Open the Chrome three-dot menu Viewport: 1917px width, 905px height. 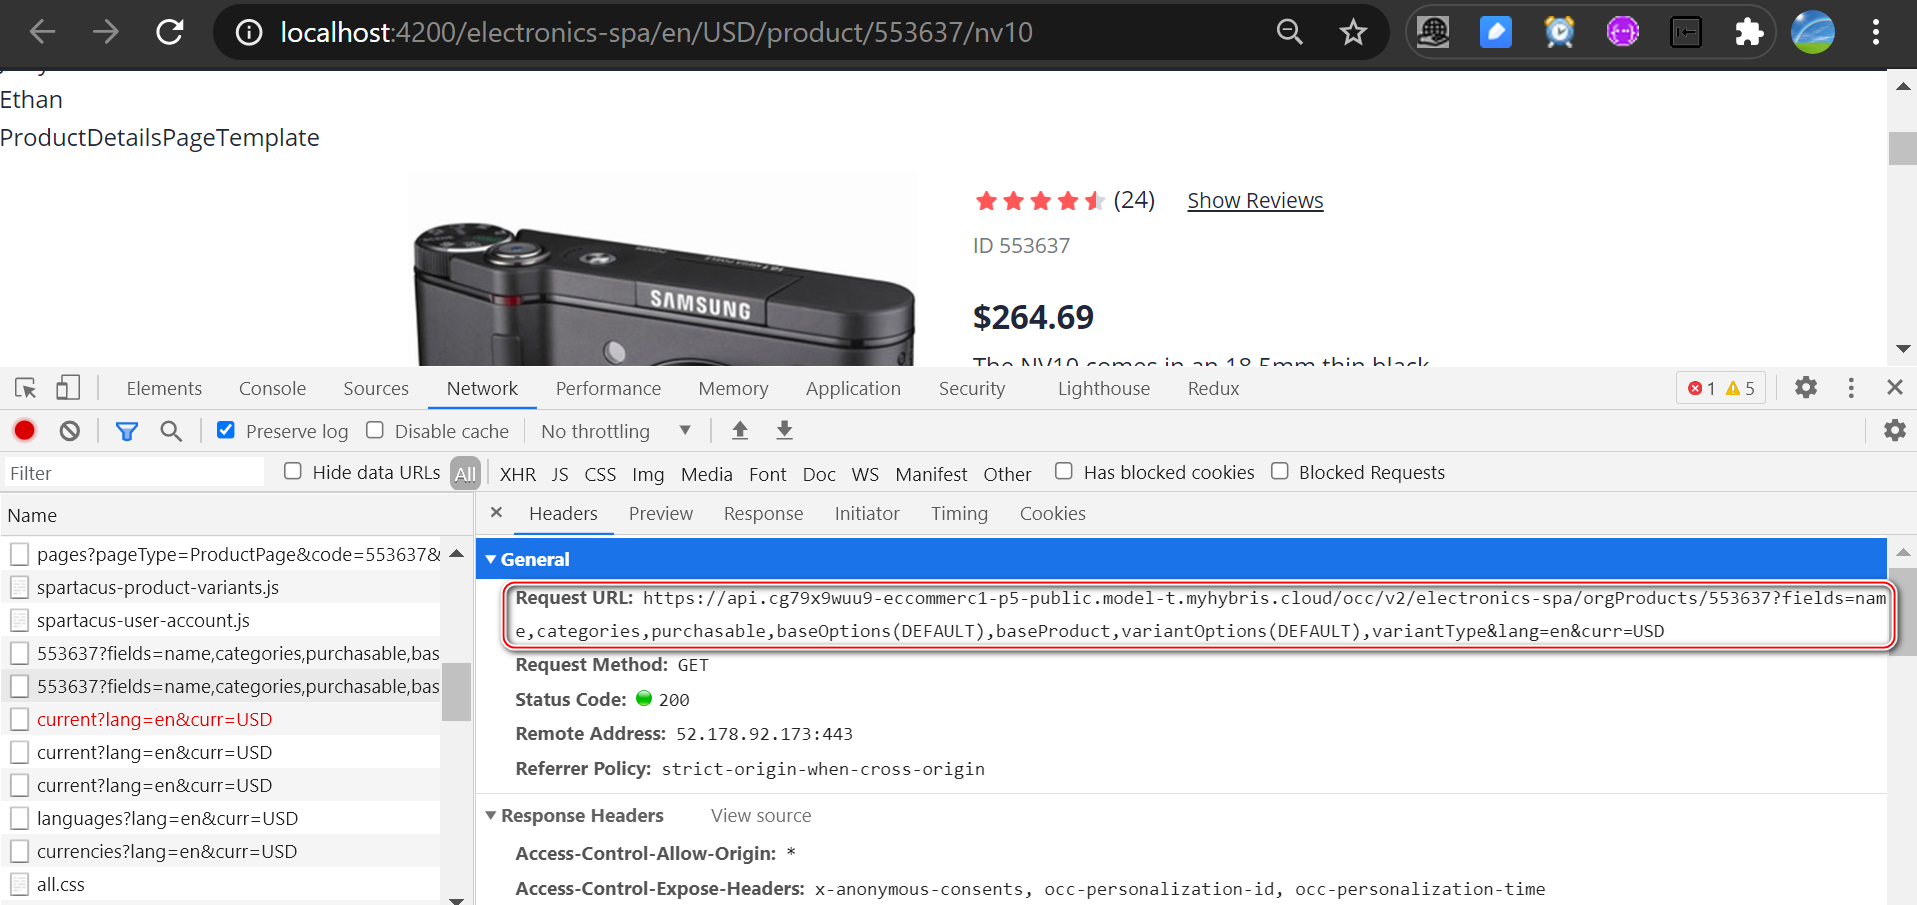pos(1876,32)
